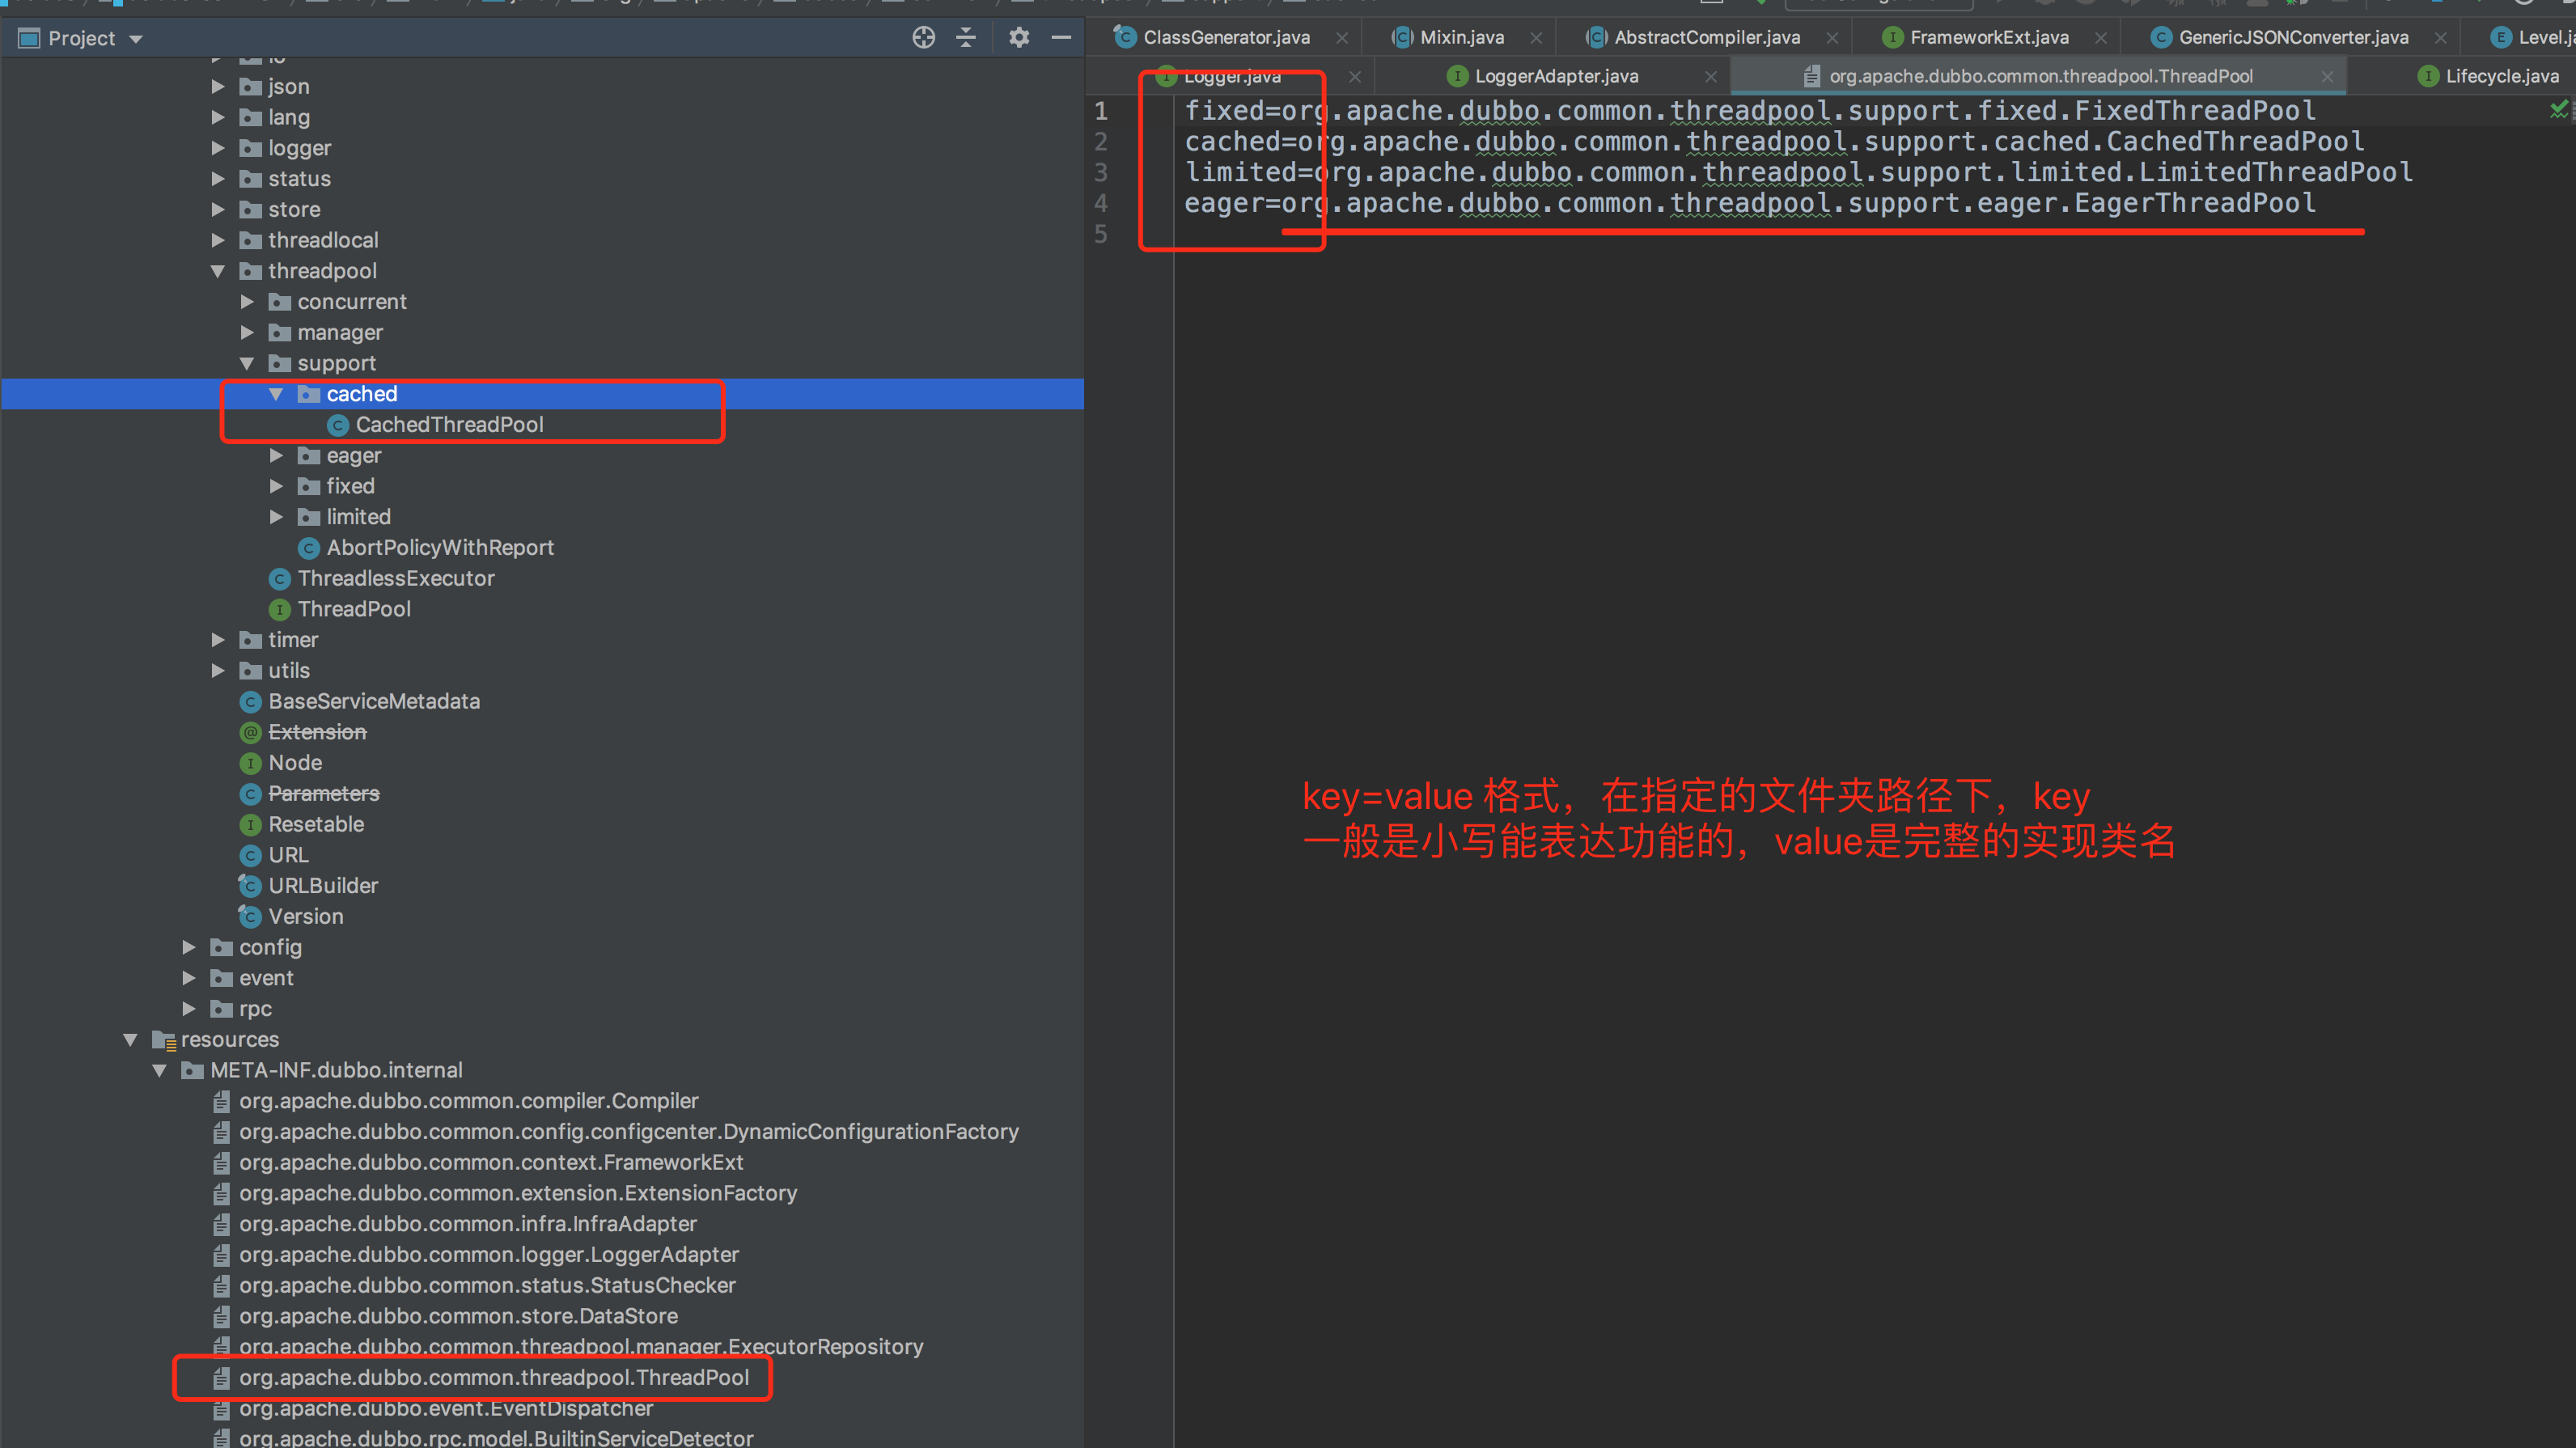
Task: Click the locate-in-project crosshair icon
Action: (x=923, y=38)
